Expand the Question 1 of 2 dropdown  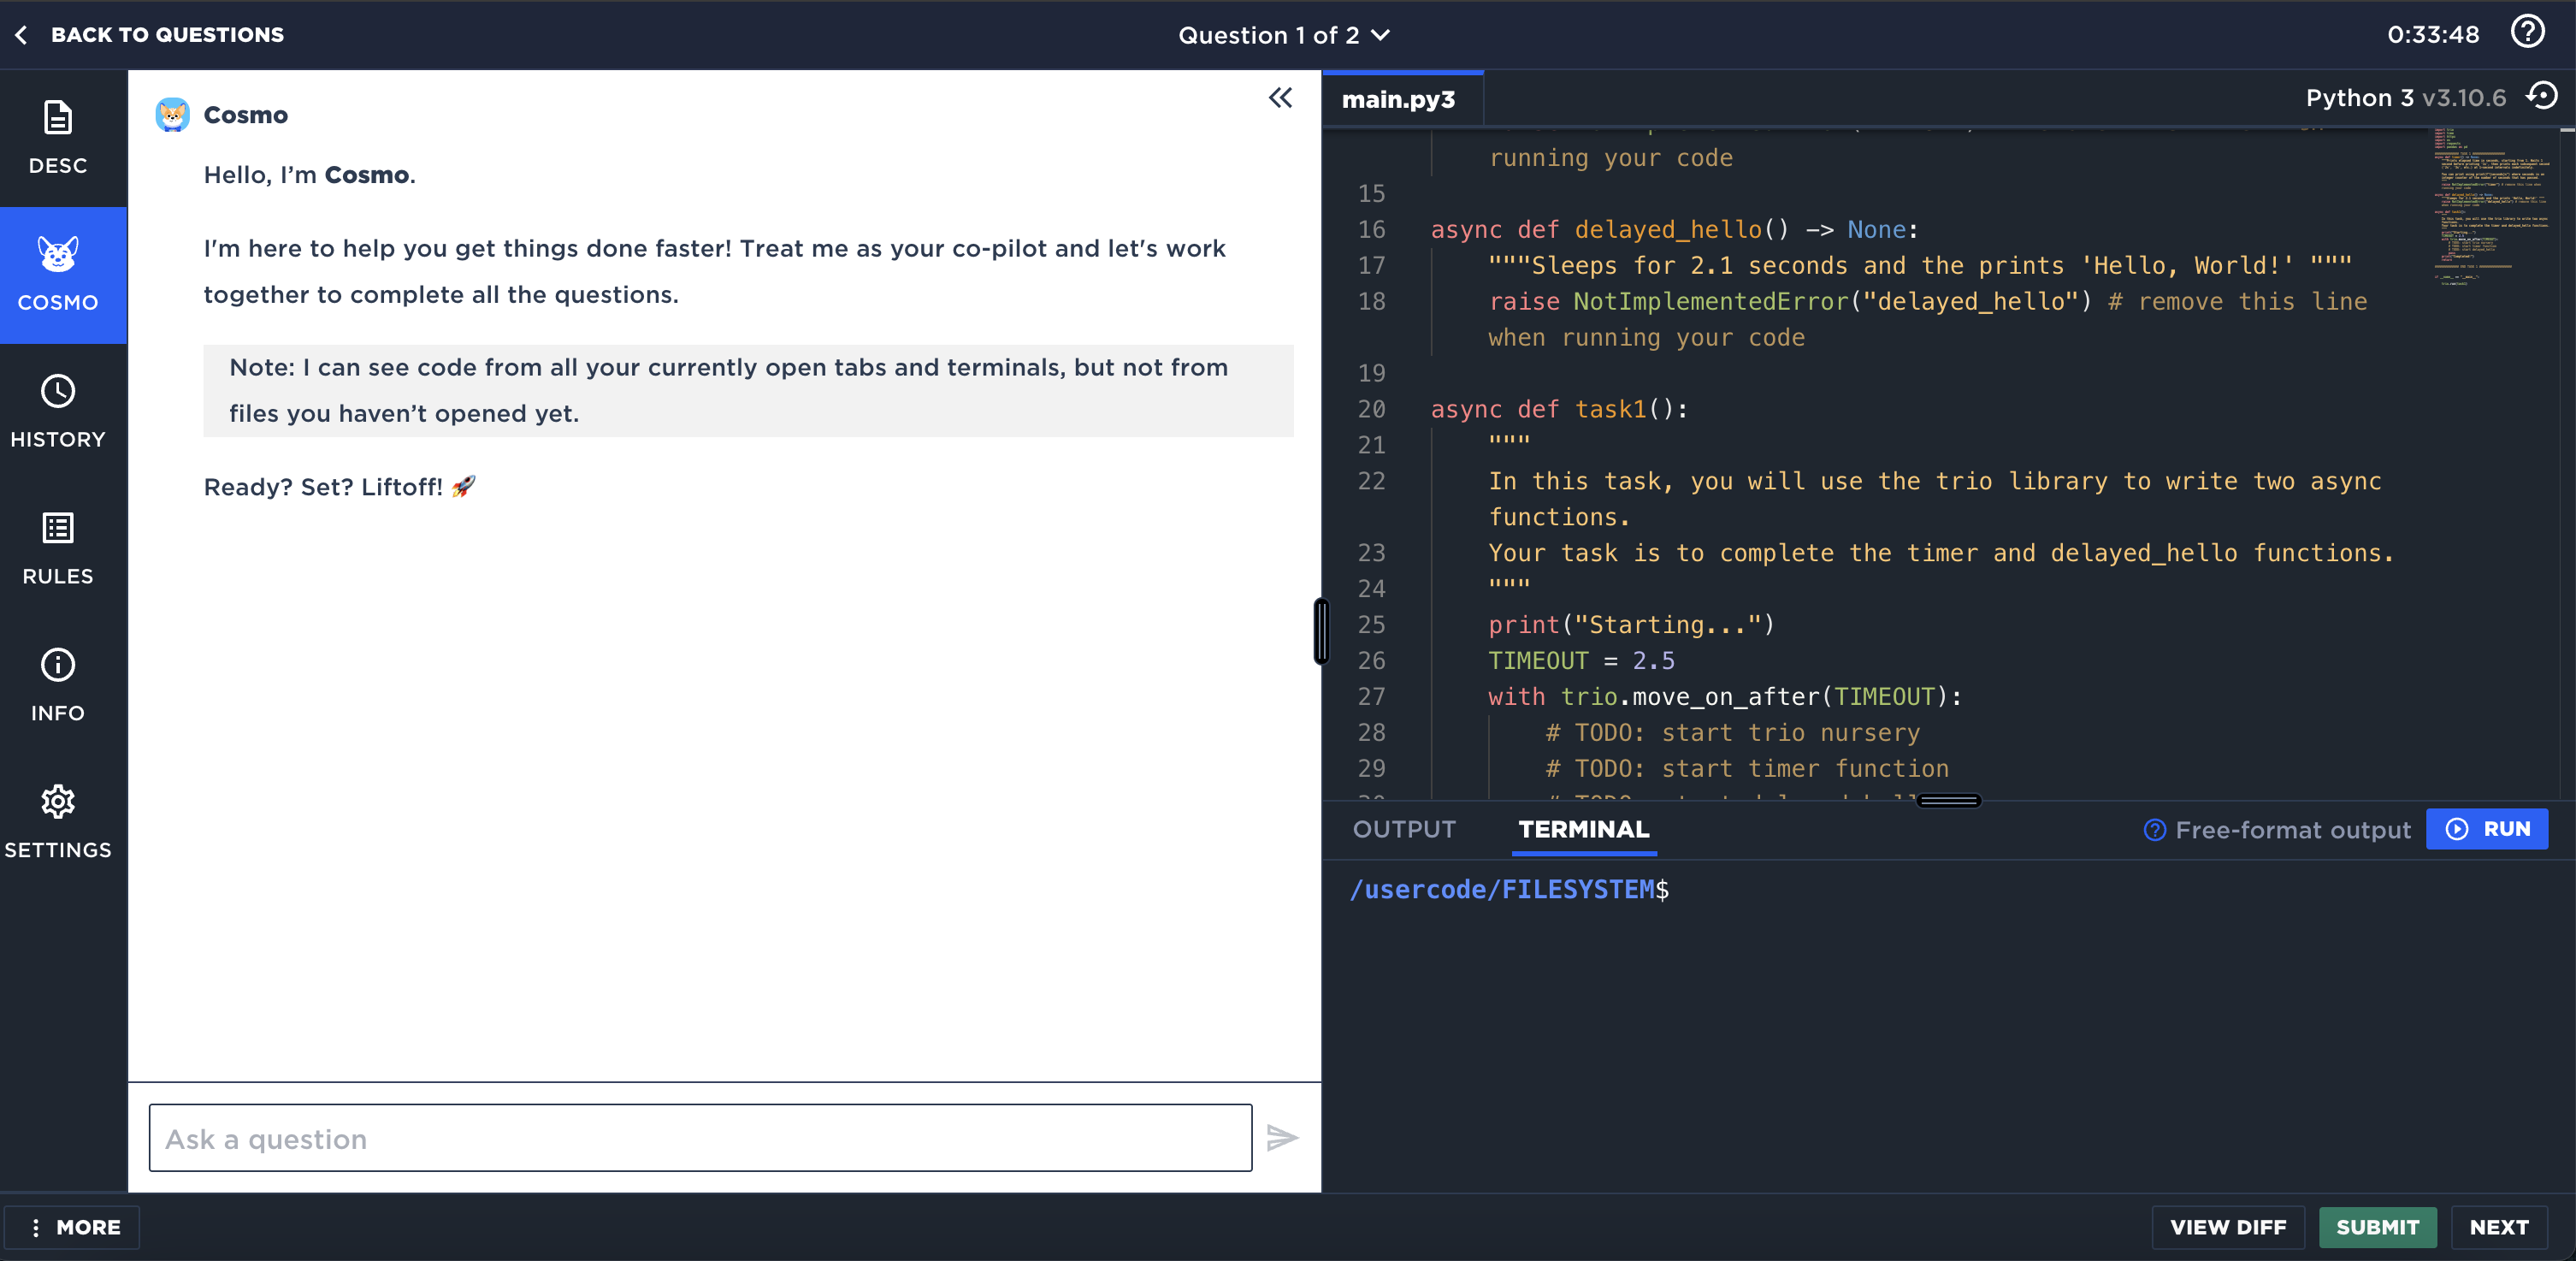tap(1284, 35)
